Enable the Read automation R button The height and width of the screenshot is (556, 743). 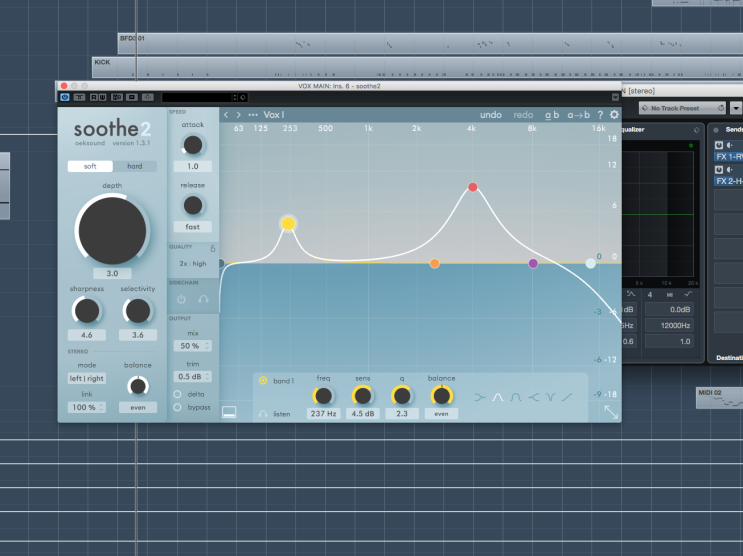(94, 97)
